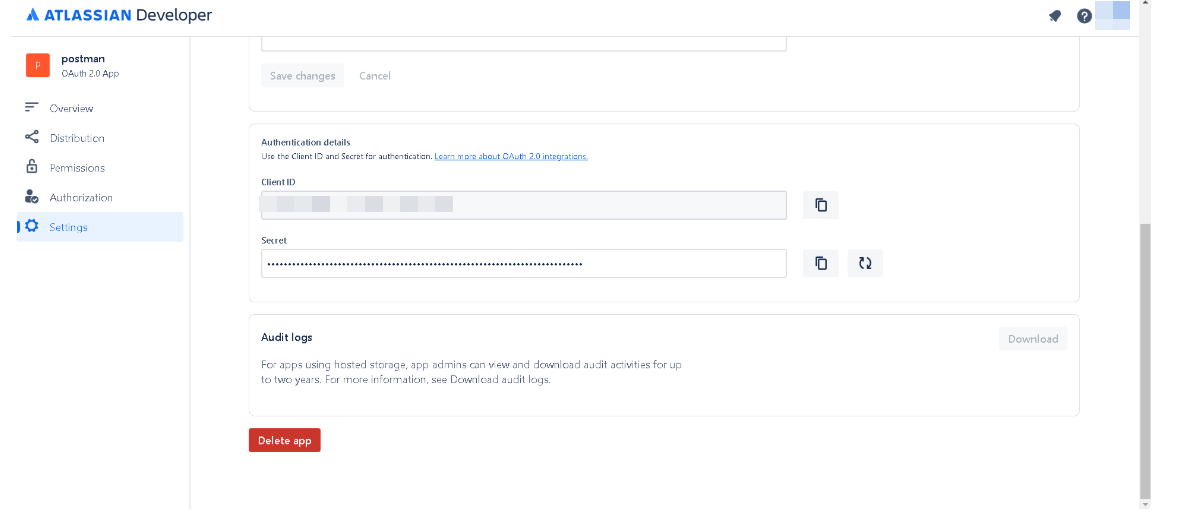Open the Permissions section
The image size is (1188, 527).
(x=77, y=168)
